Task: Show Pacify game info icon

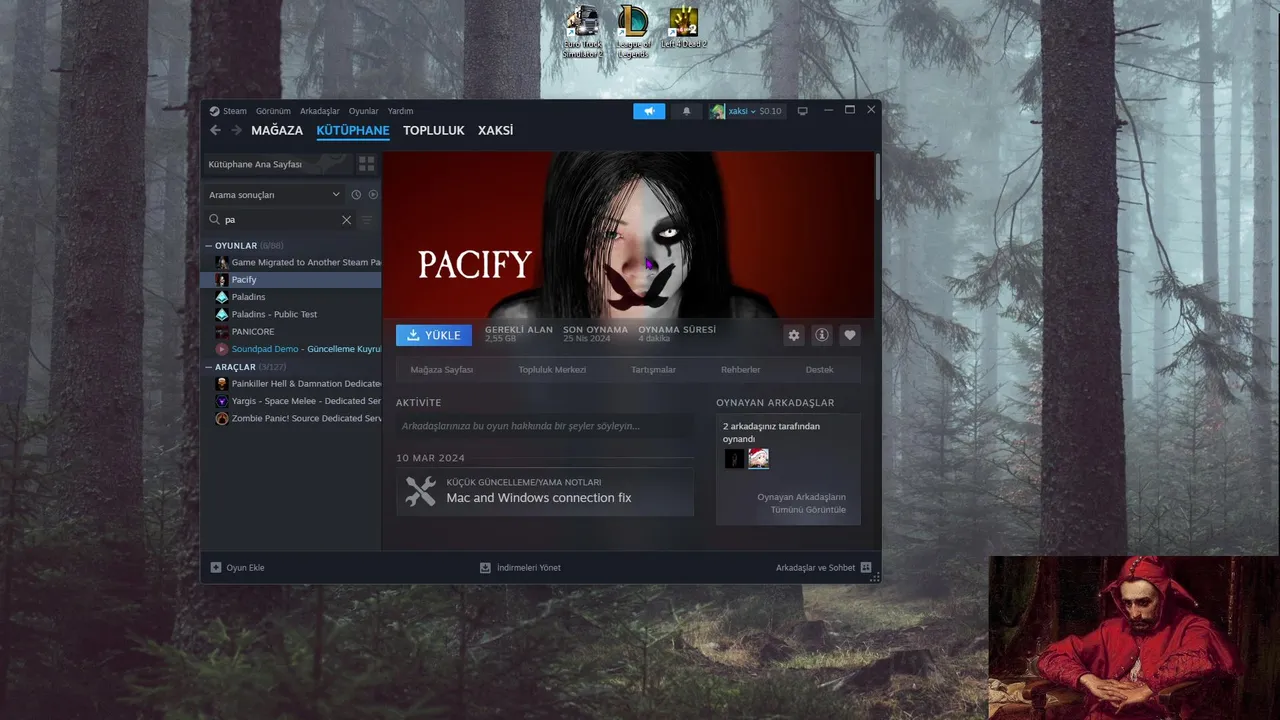Action: (822, 335)
